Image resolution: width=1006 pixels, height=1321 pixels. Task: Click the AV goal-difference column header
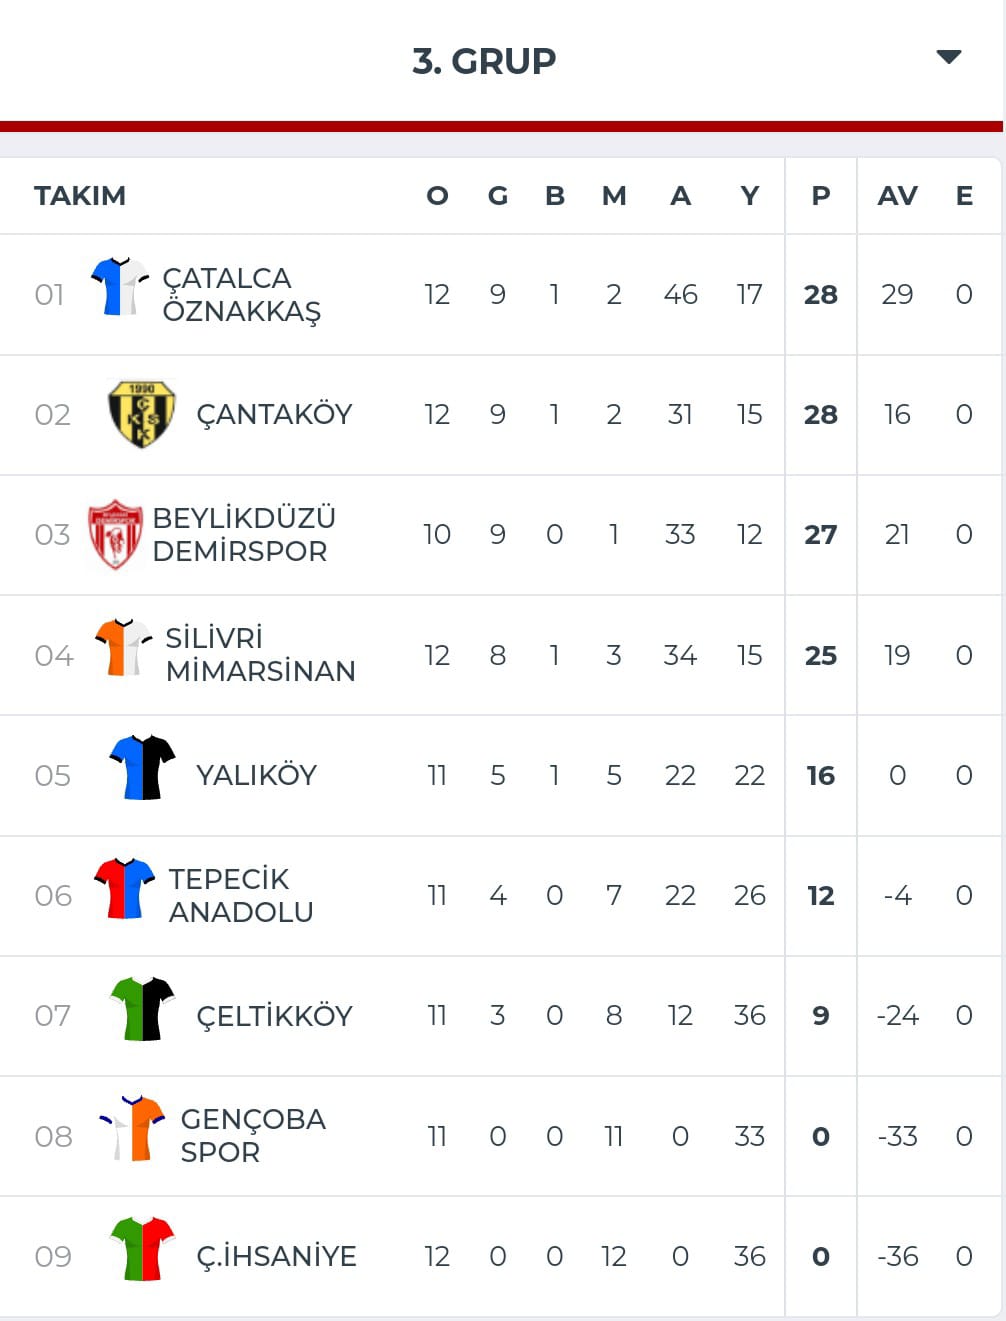tap(897, 196)
